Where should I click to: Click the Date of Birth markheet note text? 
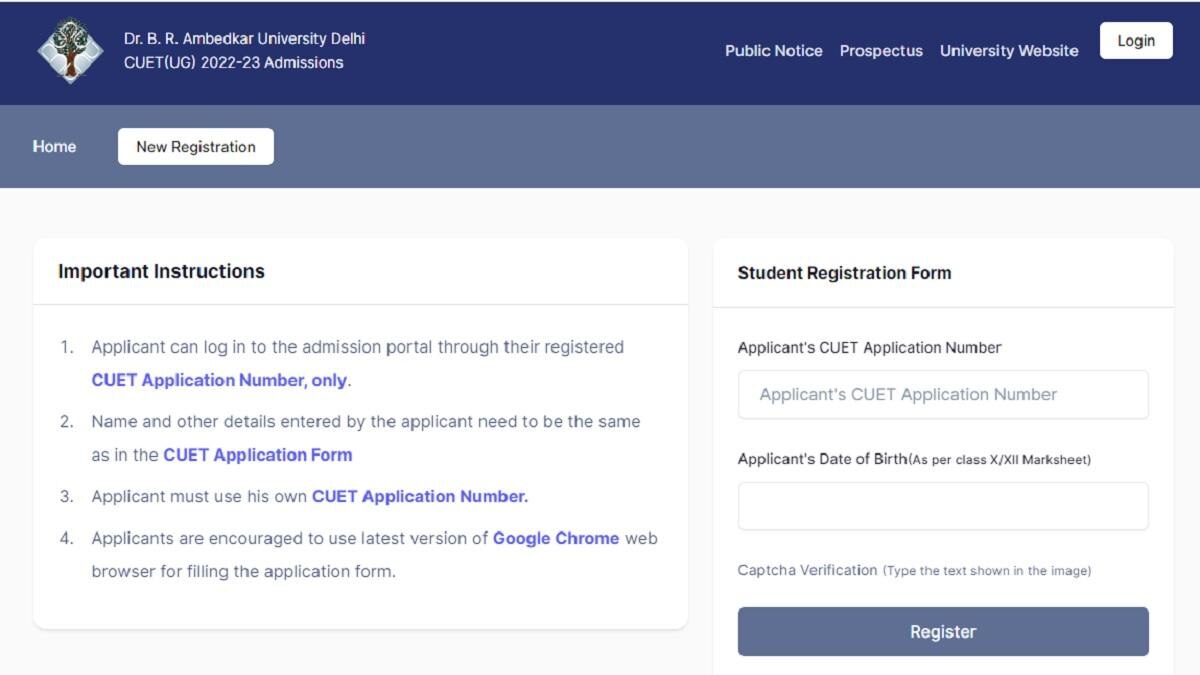pos(1000,459)
